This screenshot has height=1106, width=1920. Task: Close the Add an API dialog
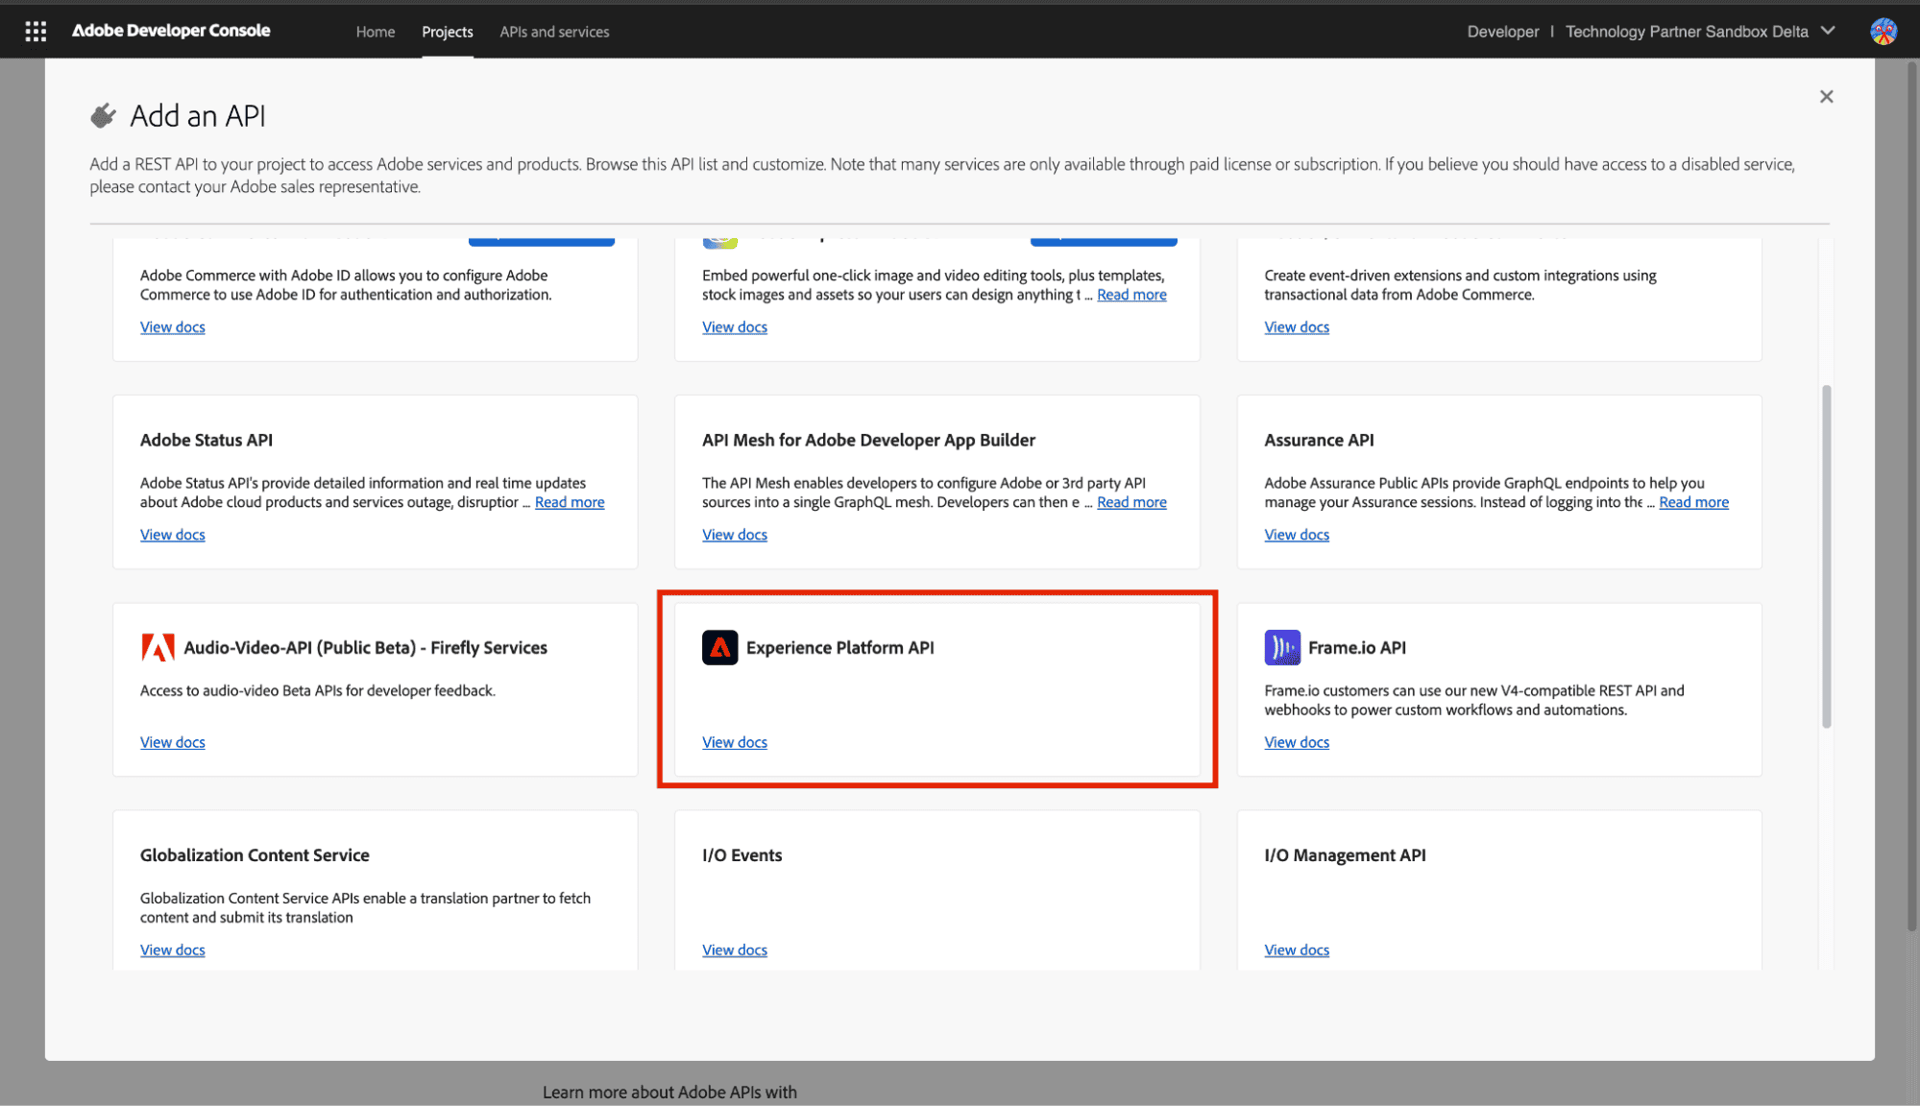tap(1826, 96)
